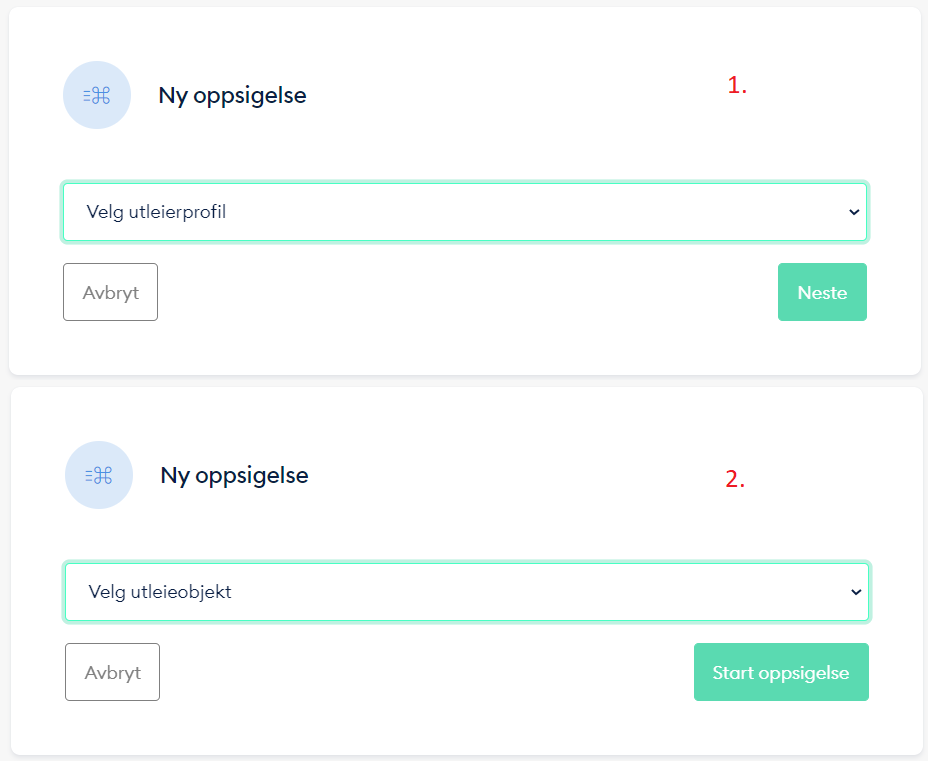928x761 pixels.
Task: Click the "Velg utleieobjekt" placeholder text
Action: (x=160, y=592)
